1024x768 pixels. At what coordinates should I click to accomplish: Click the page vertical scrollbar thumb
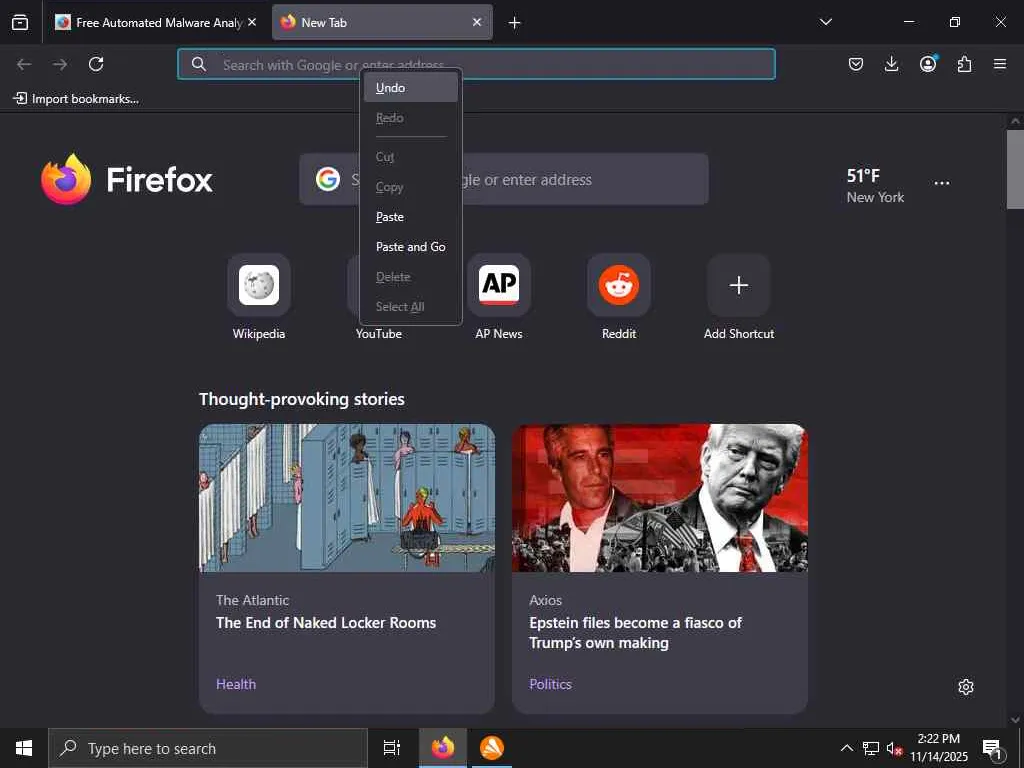(x=1015, y=169)
